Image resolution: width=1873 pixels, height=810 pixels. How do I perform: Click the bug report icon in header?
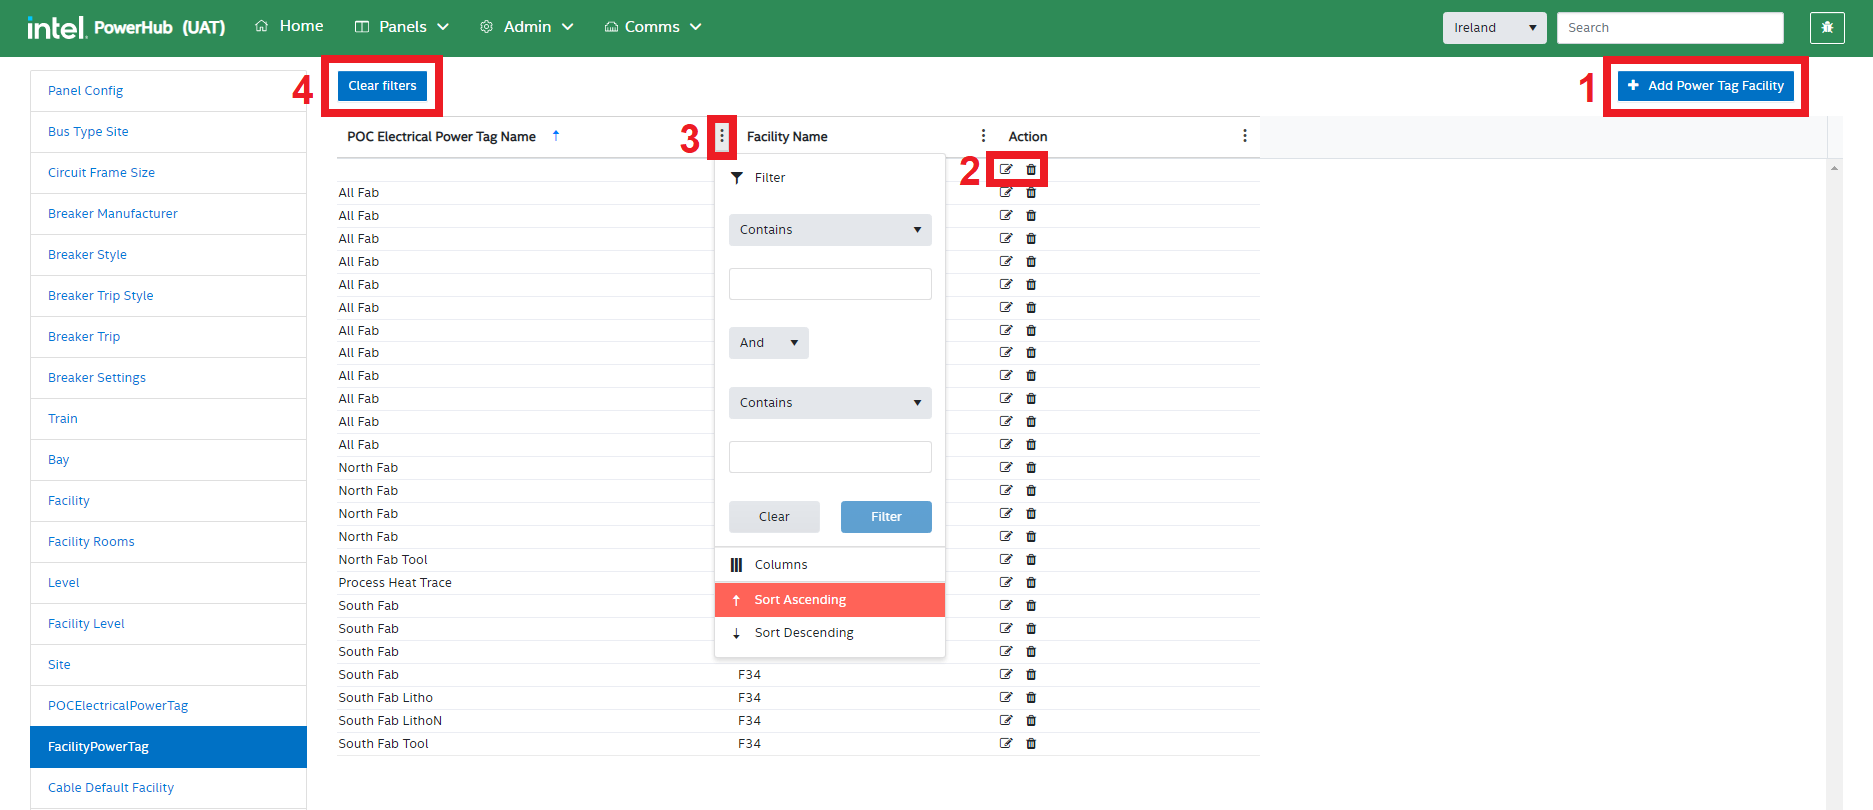click(1827, 28)
